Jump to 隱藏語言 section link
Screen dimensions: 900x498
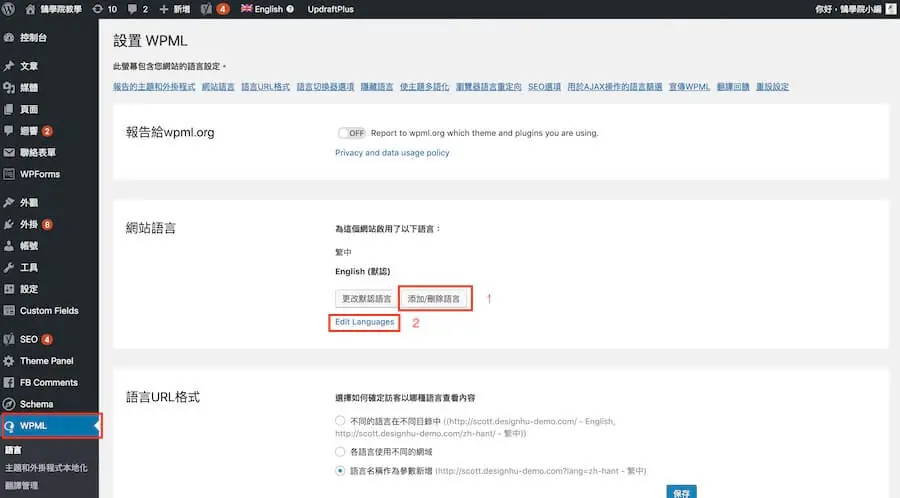click(377, 87)
